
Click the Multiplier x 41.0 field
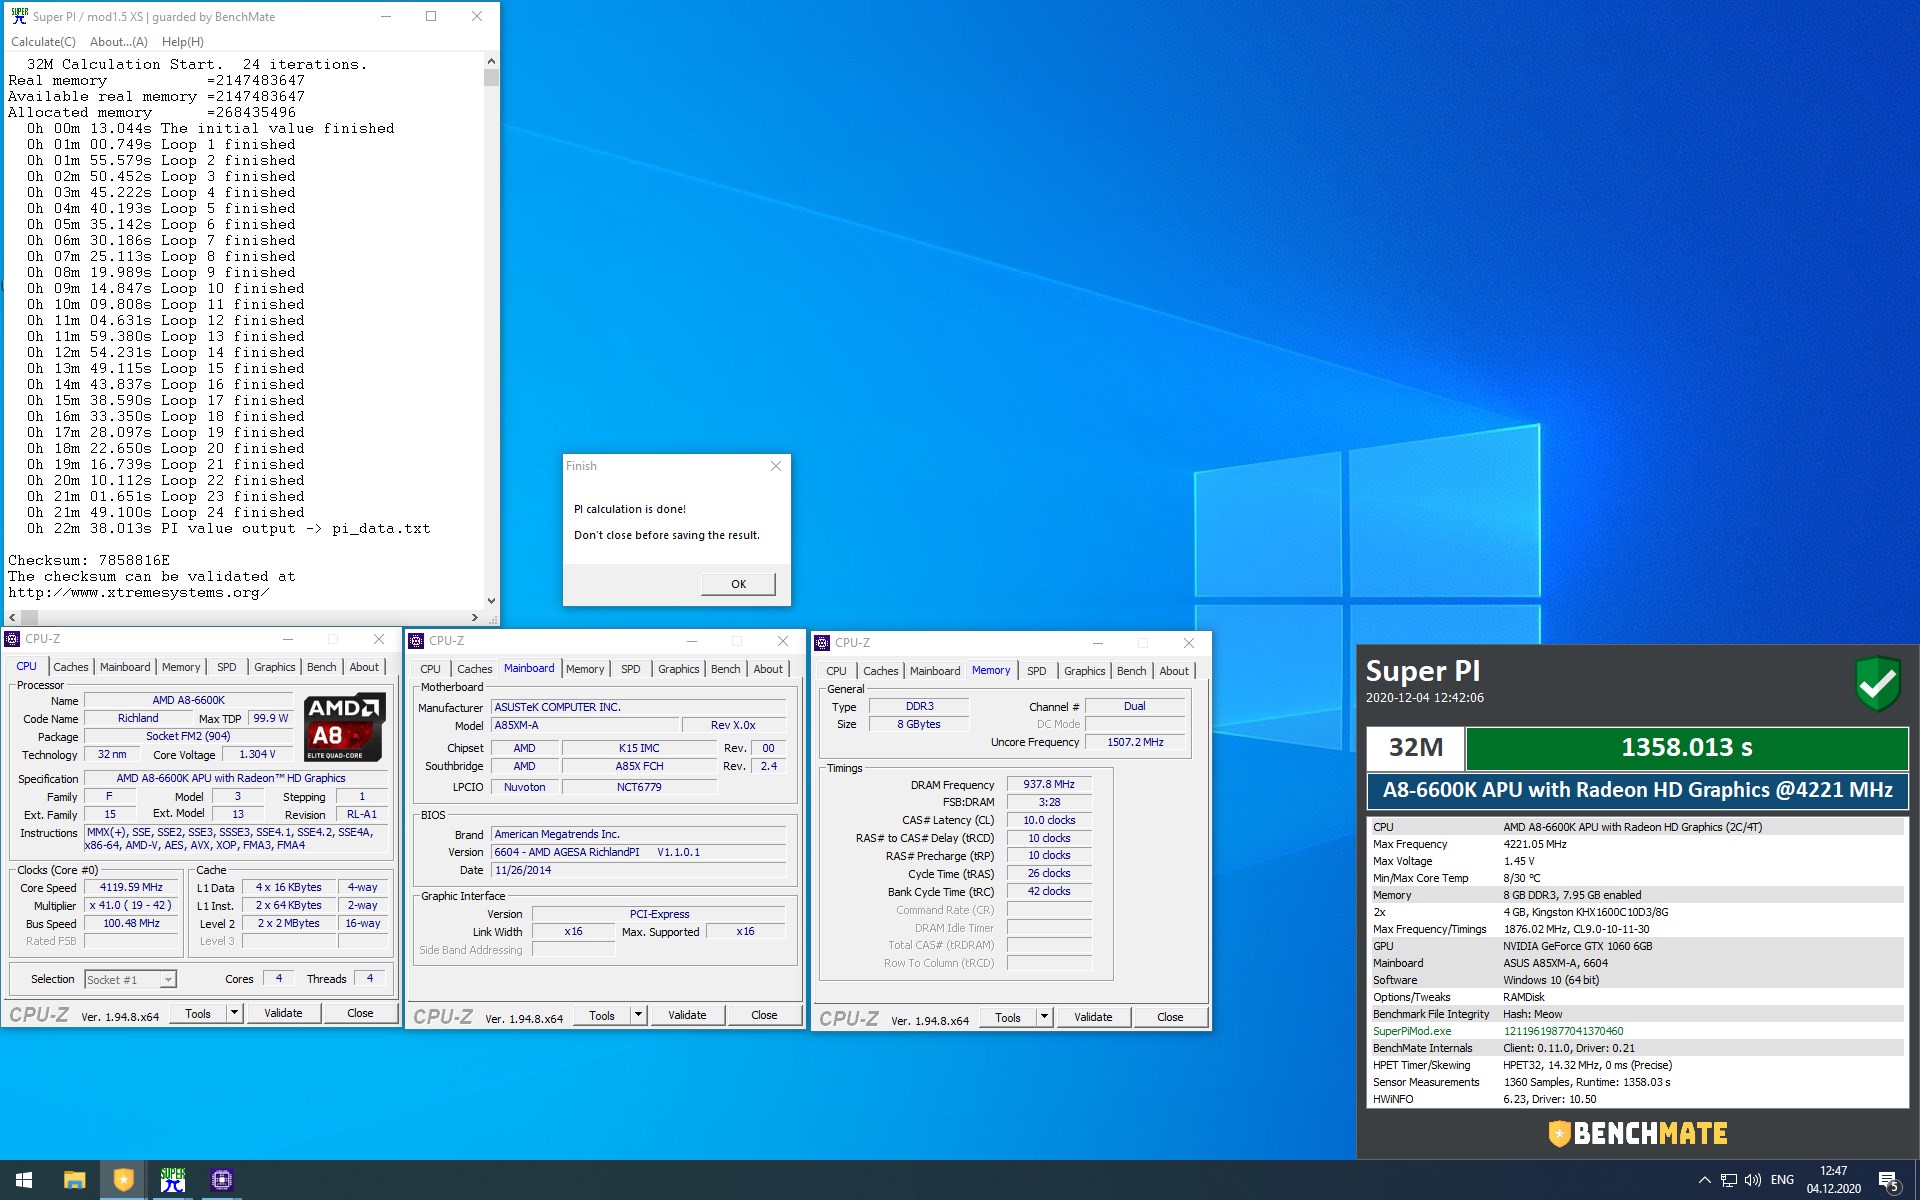tap(131, 905)
